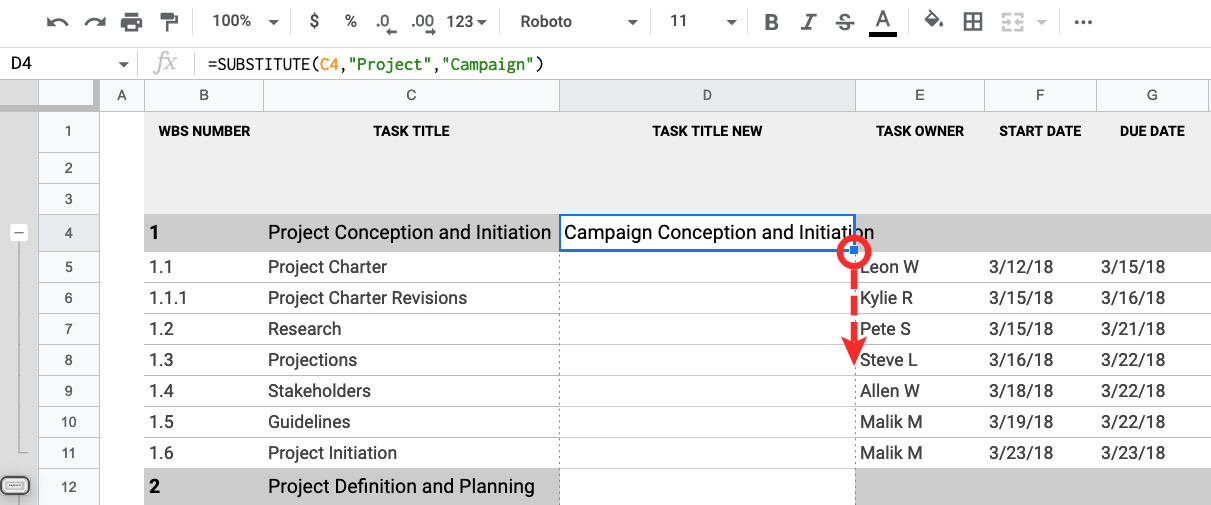Select the Projections task cell
This screenshot has height=505, width=1211.
[411, 360]
